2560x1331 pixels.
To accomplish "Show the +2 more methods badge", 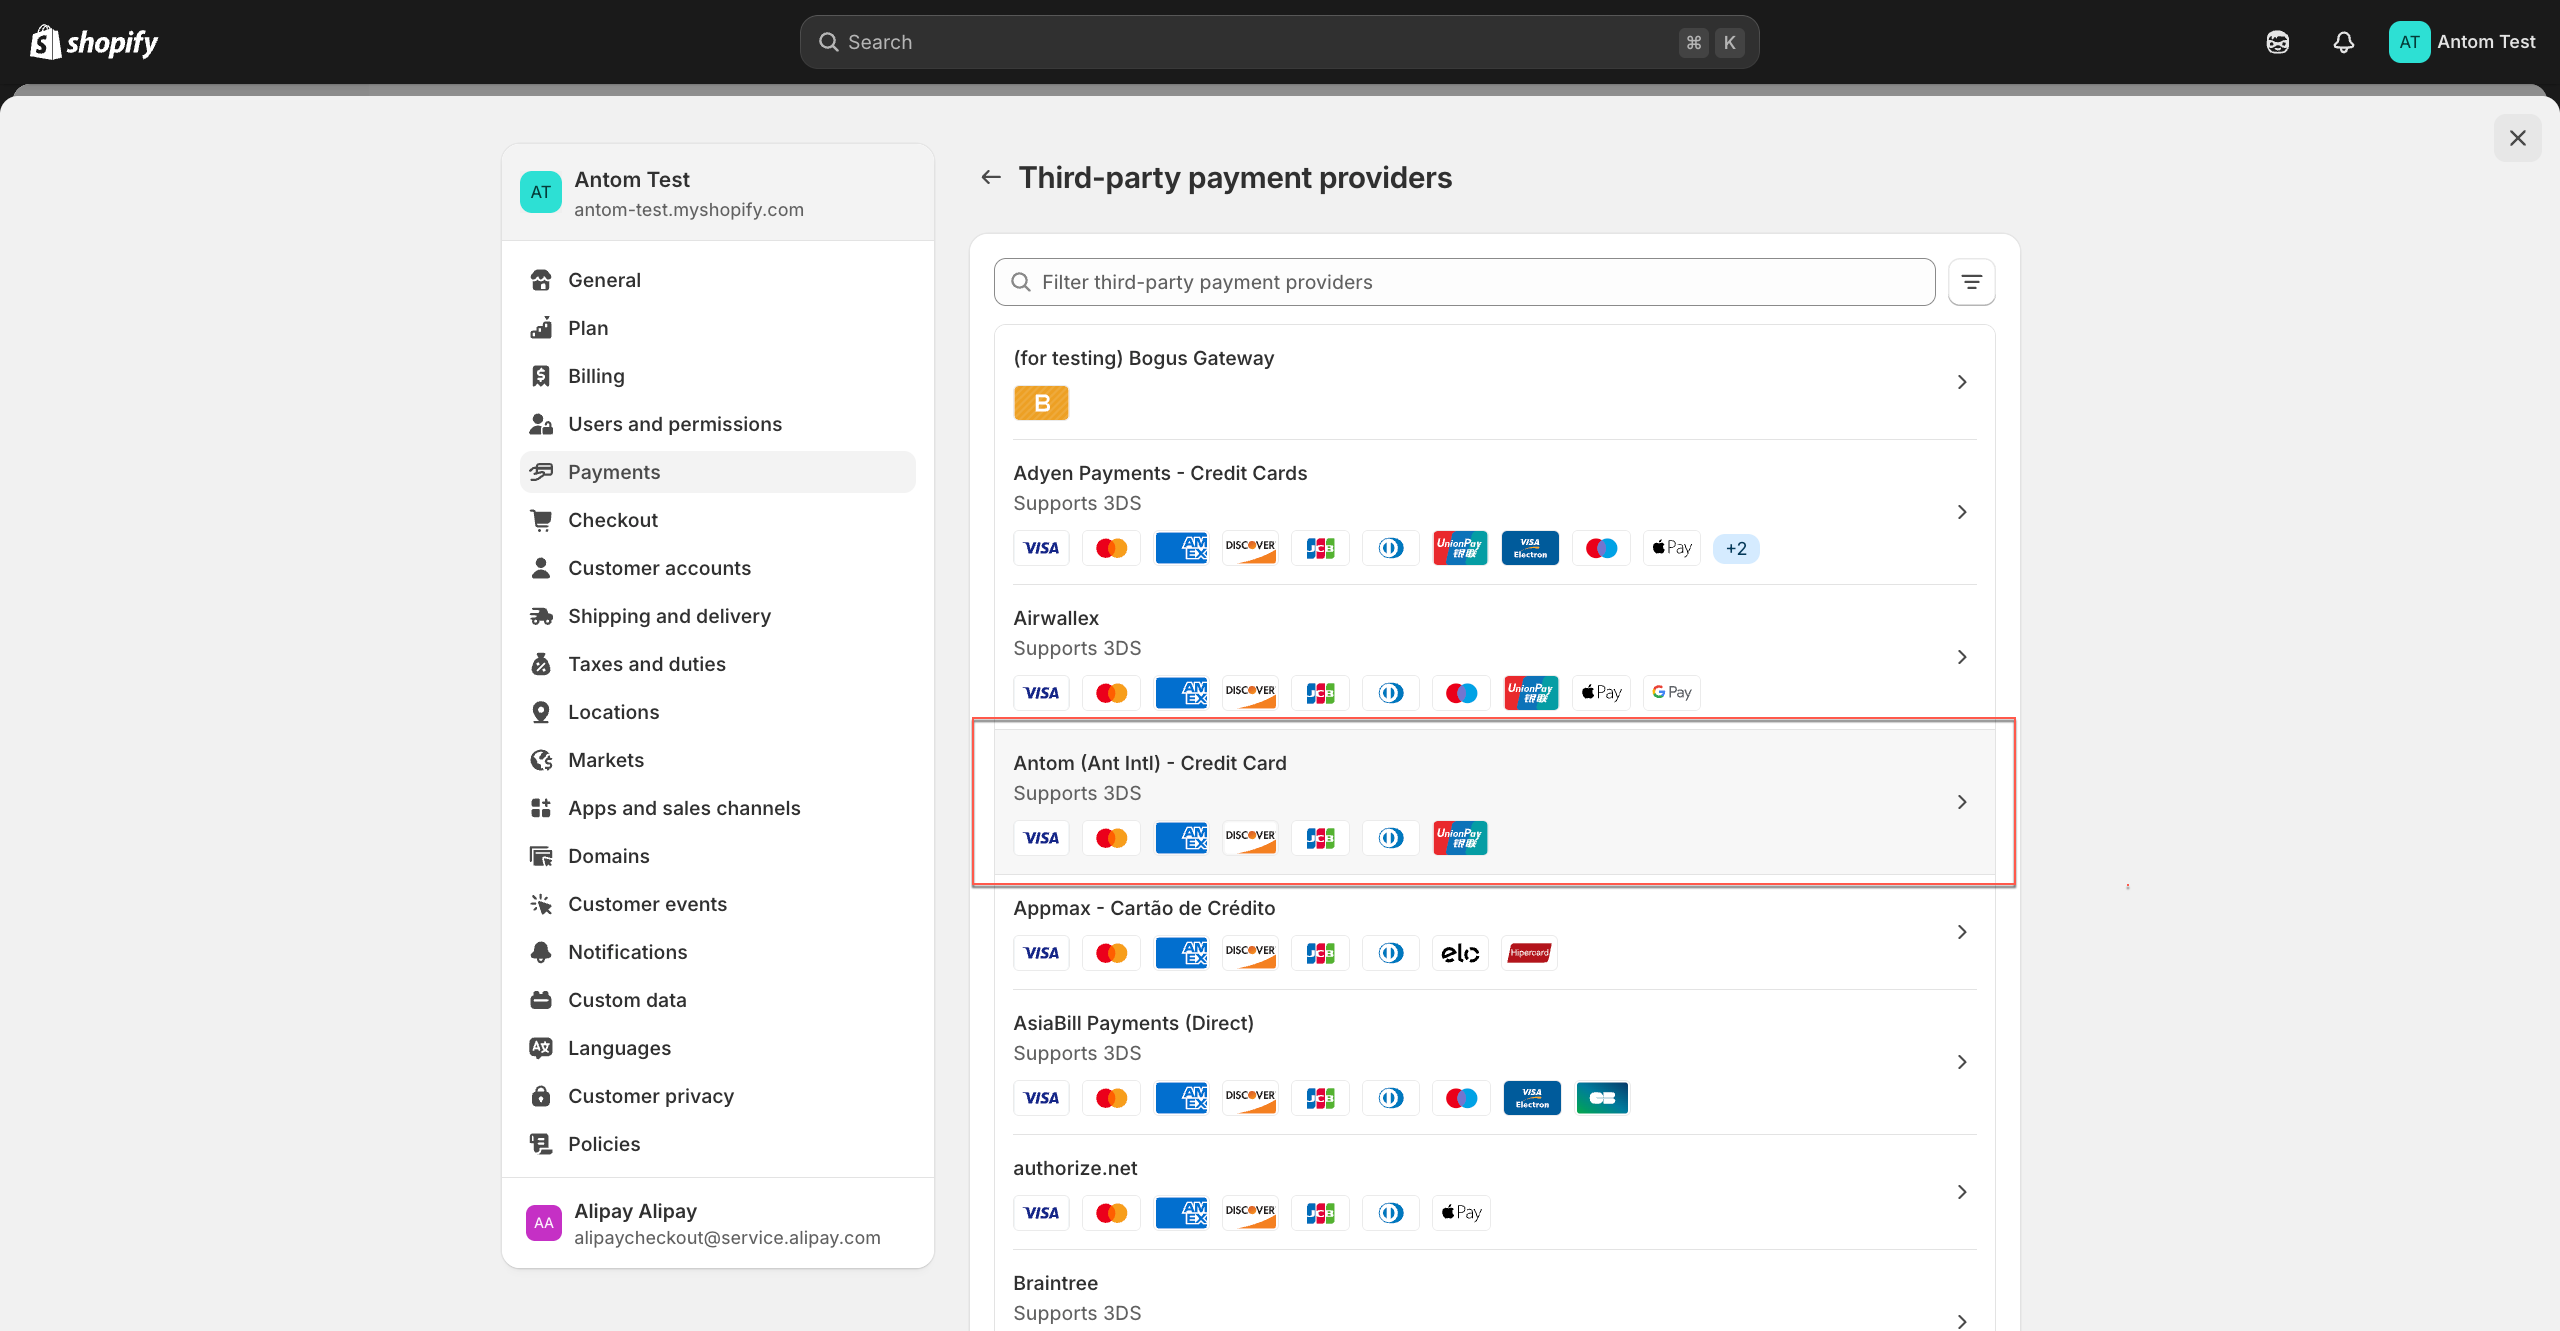I will [x=1736, y=548].
